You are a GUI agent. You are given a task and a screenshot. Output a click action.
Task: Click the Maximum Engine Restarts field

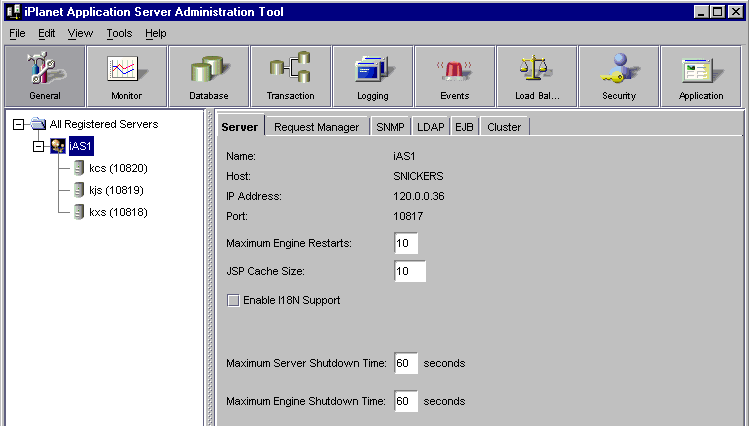coord(406,243)
